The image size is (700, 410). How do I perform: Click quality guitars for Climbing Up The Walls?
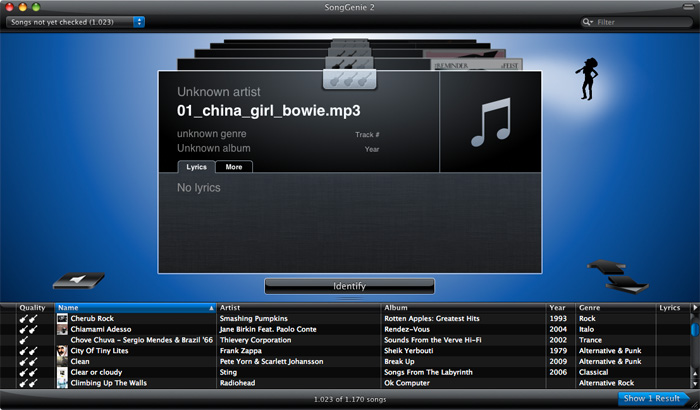tap(28, 383)
